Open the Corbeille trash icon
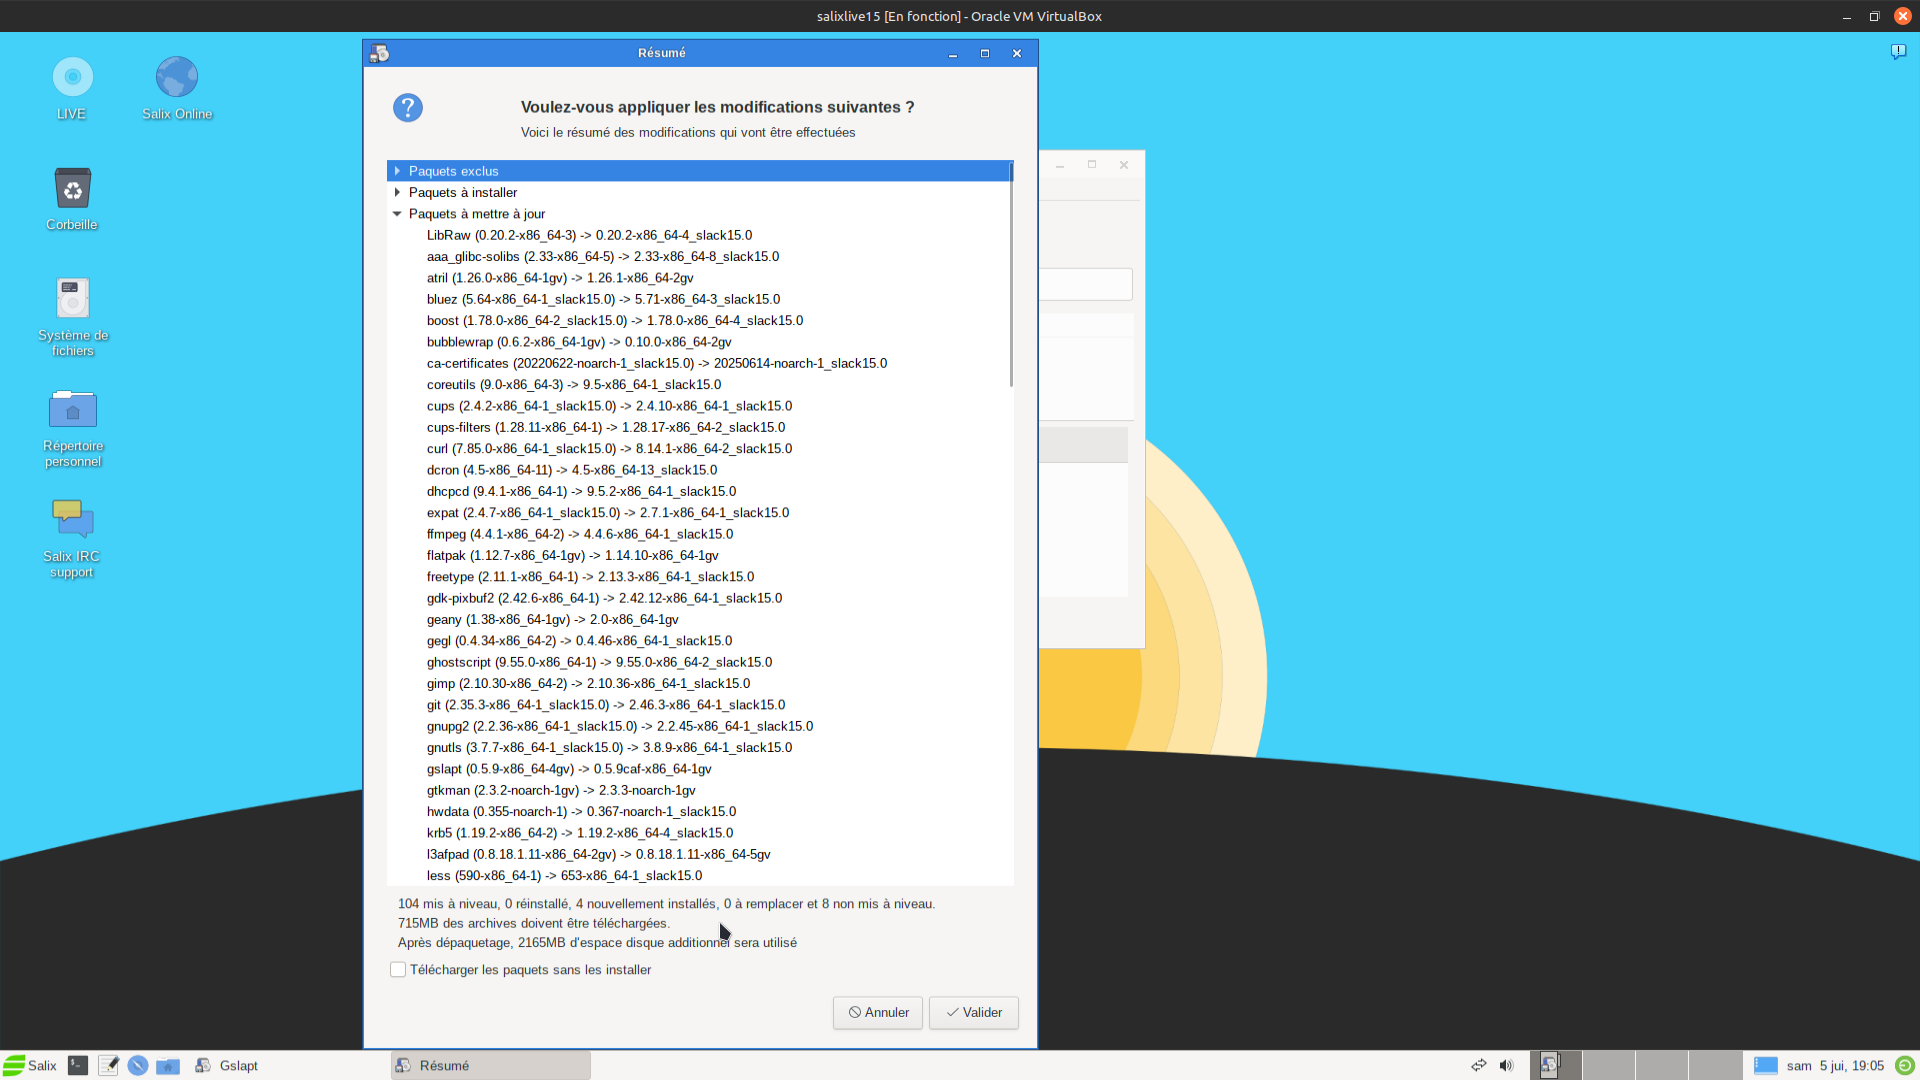This screenshot has width=1920, height=1080. [72, 190]
